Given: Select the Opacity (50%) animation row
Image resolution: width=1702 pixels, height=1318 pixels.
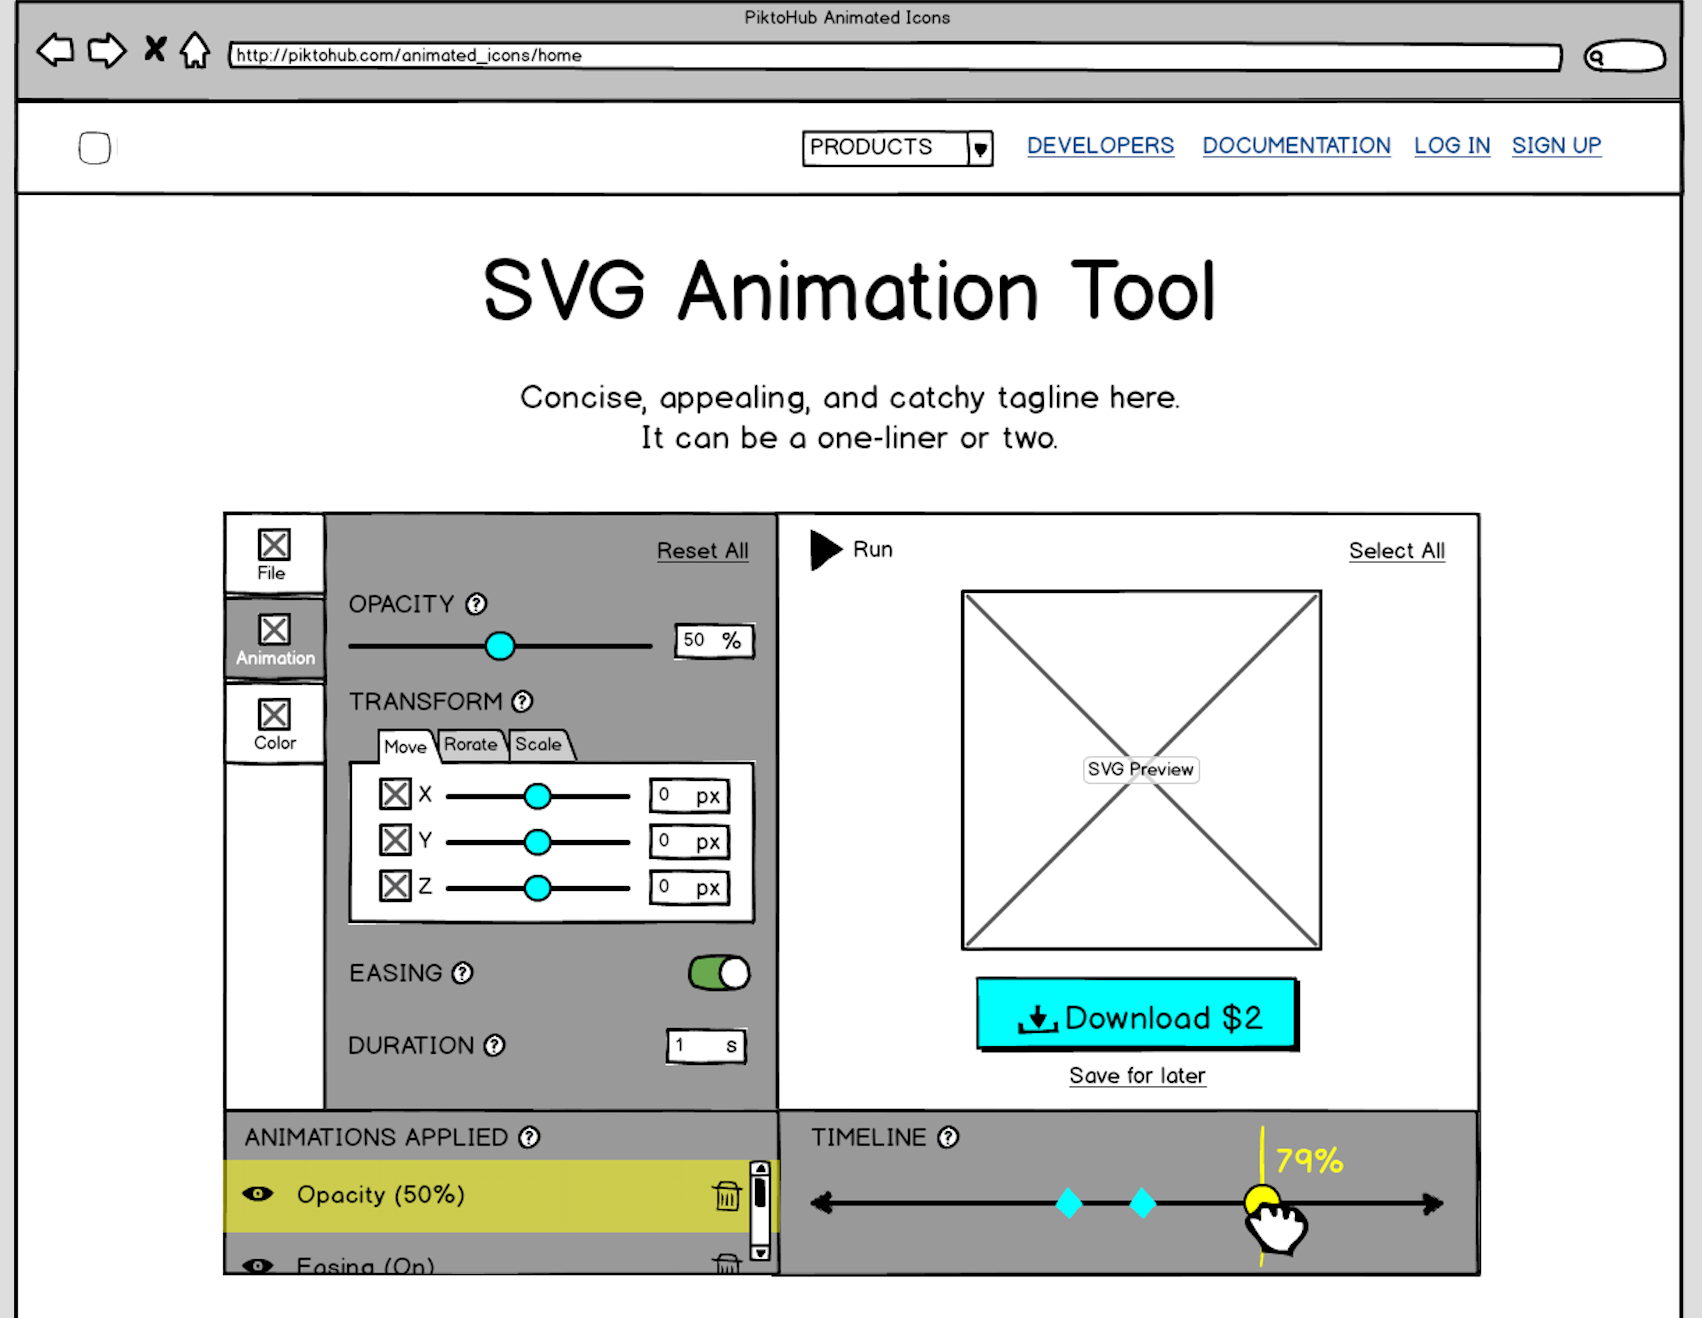Looking at the screenshot, I should tap(488, 1195).
